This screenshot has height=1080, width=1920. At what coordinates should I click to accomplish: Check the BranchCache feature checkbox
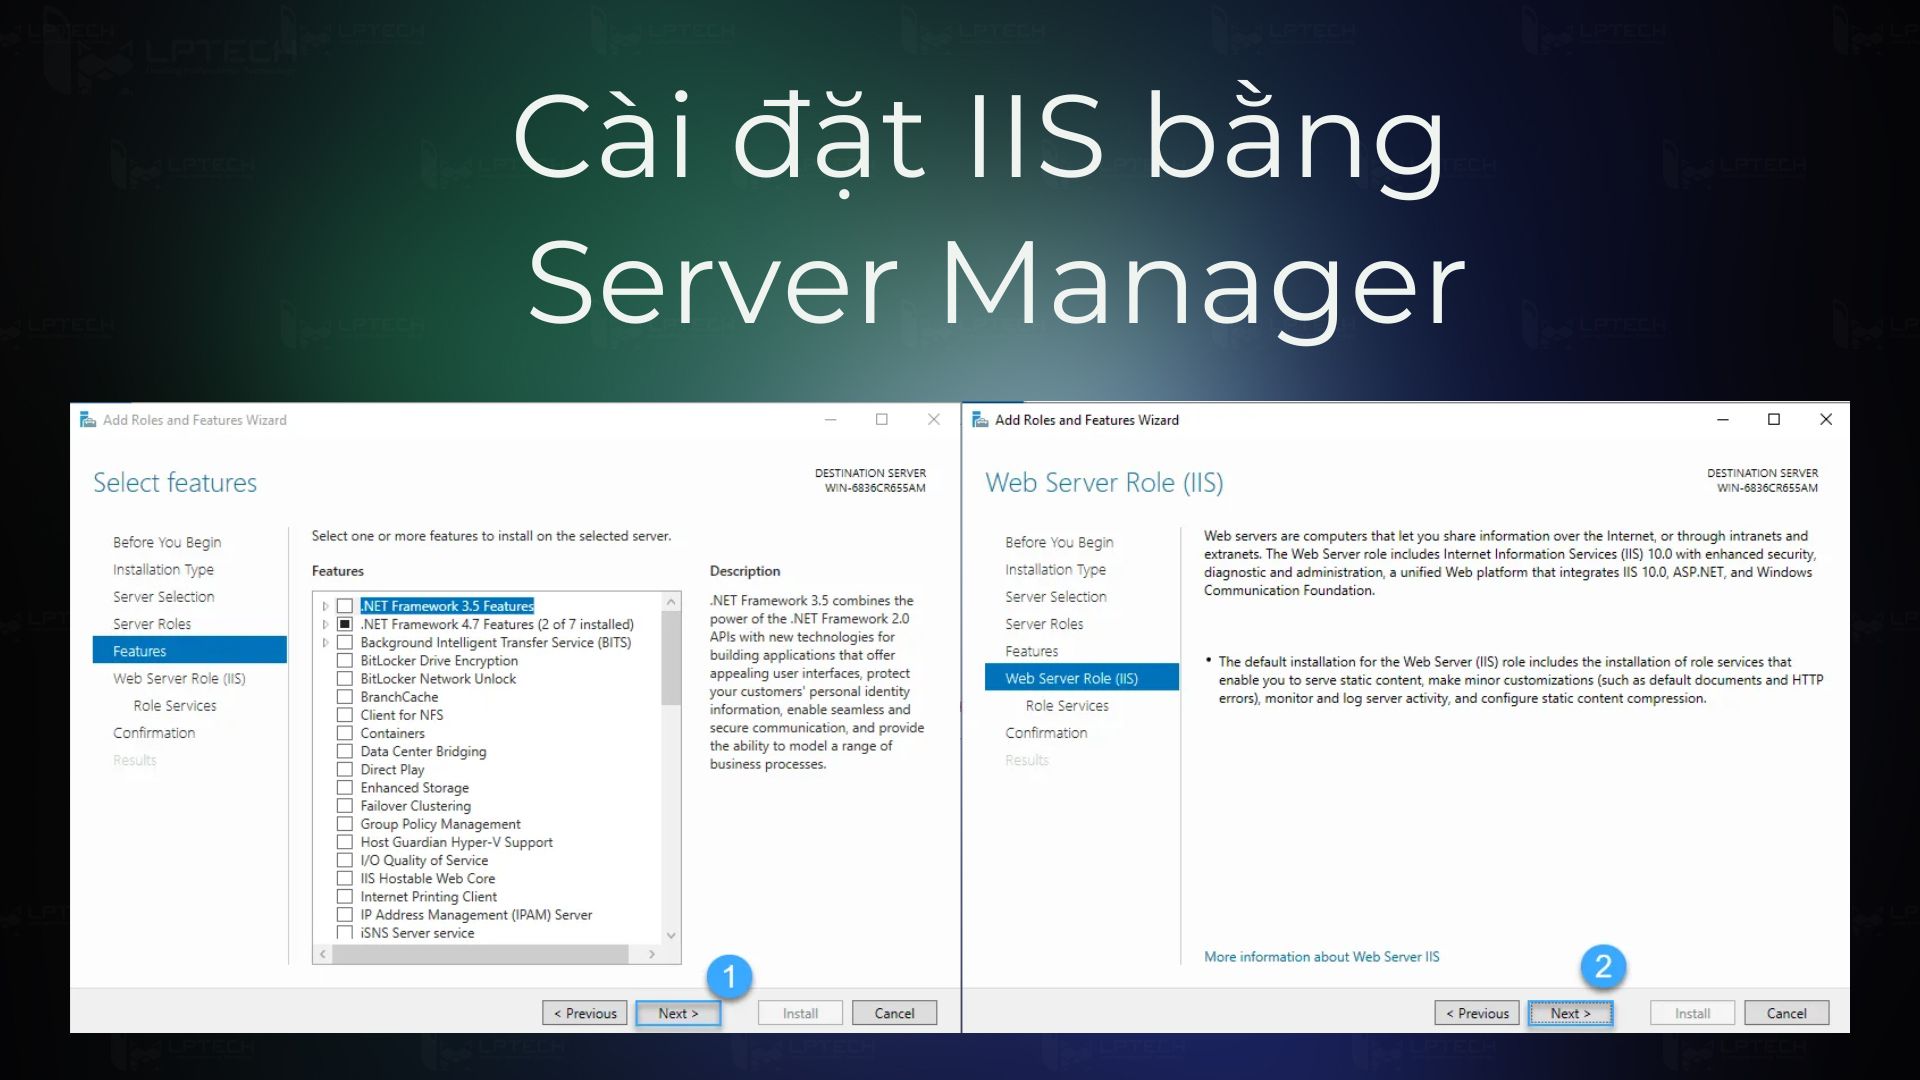point(345,697)
